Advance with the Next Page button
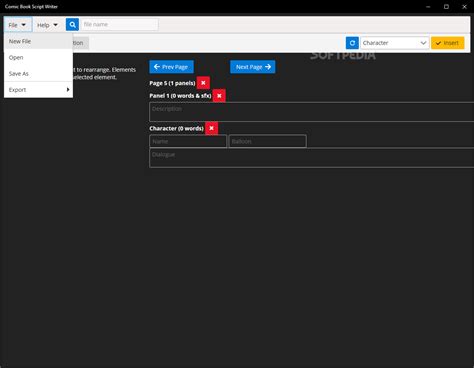Image resolution: width=474 pixels, height=368 pixels. click(253, 67)
